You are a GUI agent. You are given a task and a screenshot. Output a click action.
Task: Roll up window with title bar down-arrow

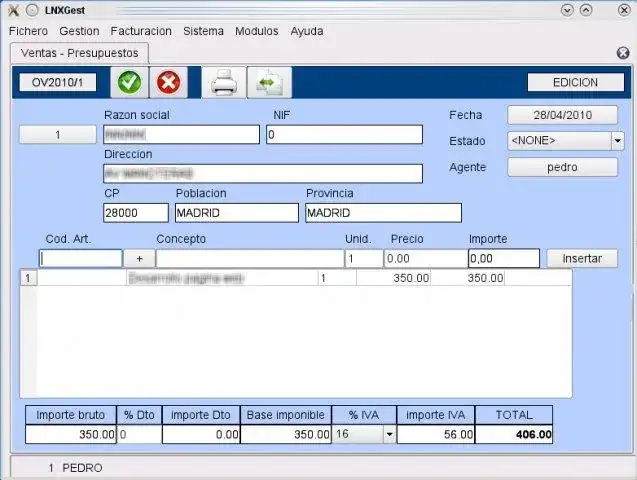click(567, 10)
